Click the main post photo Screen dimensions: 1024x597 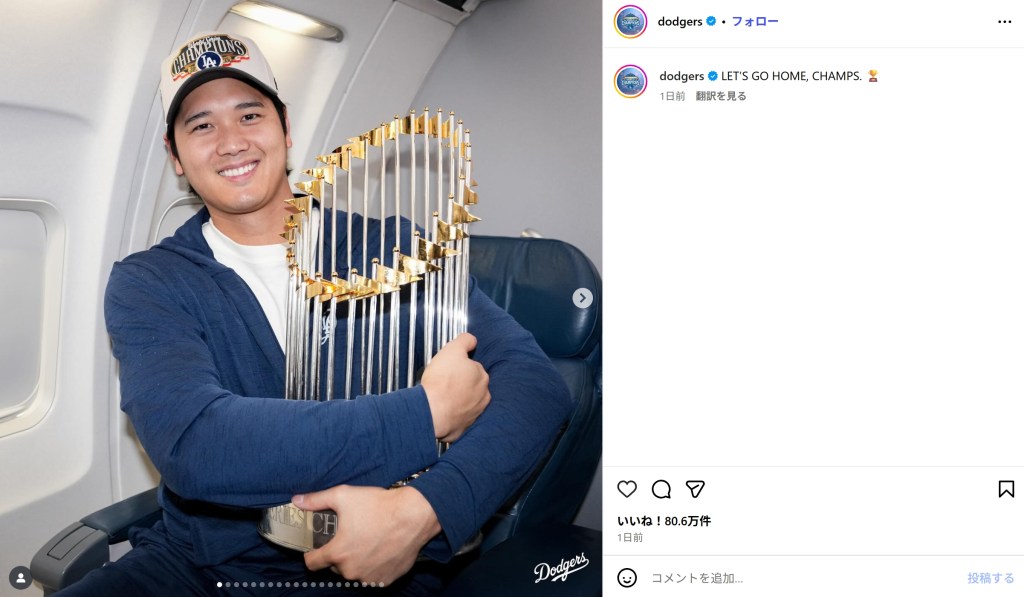tap(301, 298)
